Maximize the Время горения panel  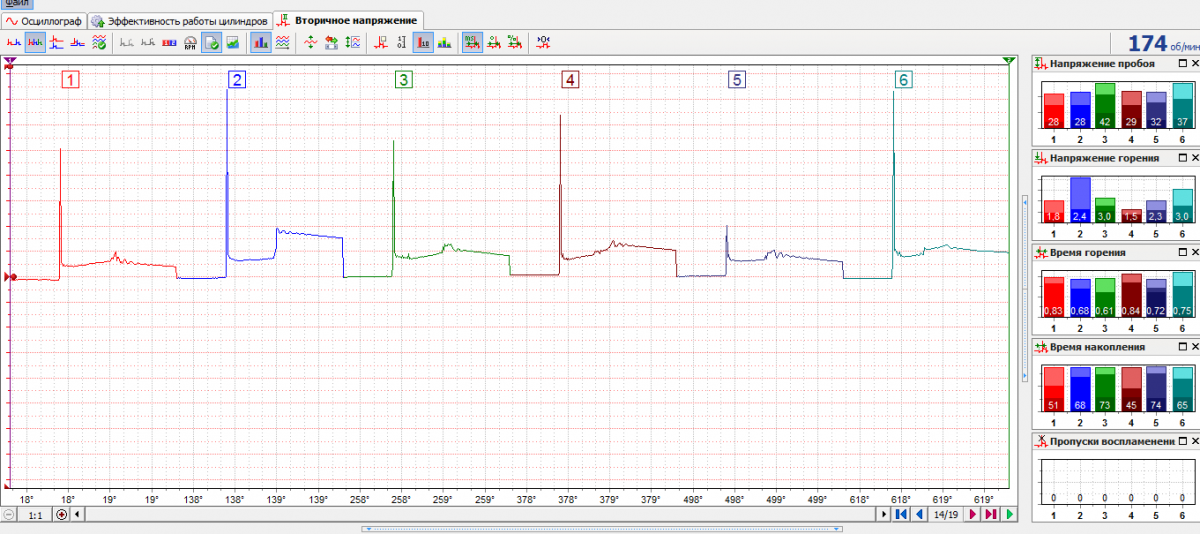point(1181,253)
